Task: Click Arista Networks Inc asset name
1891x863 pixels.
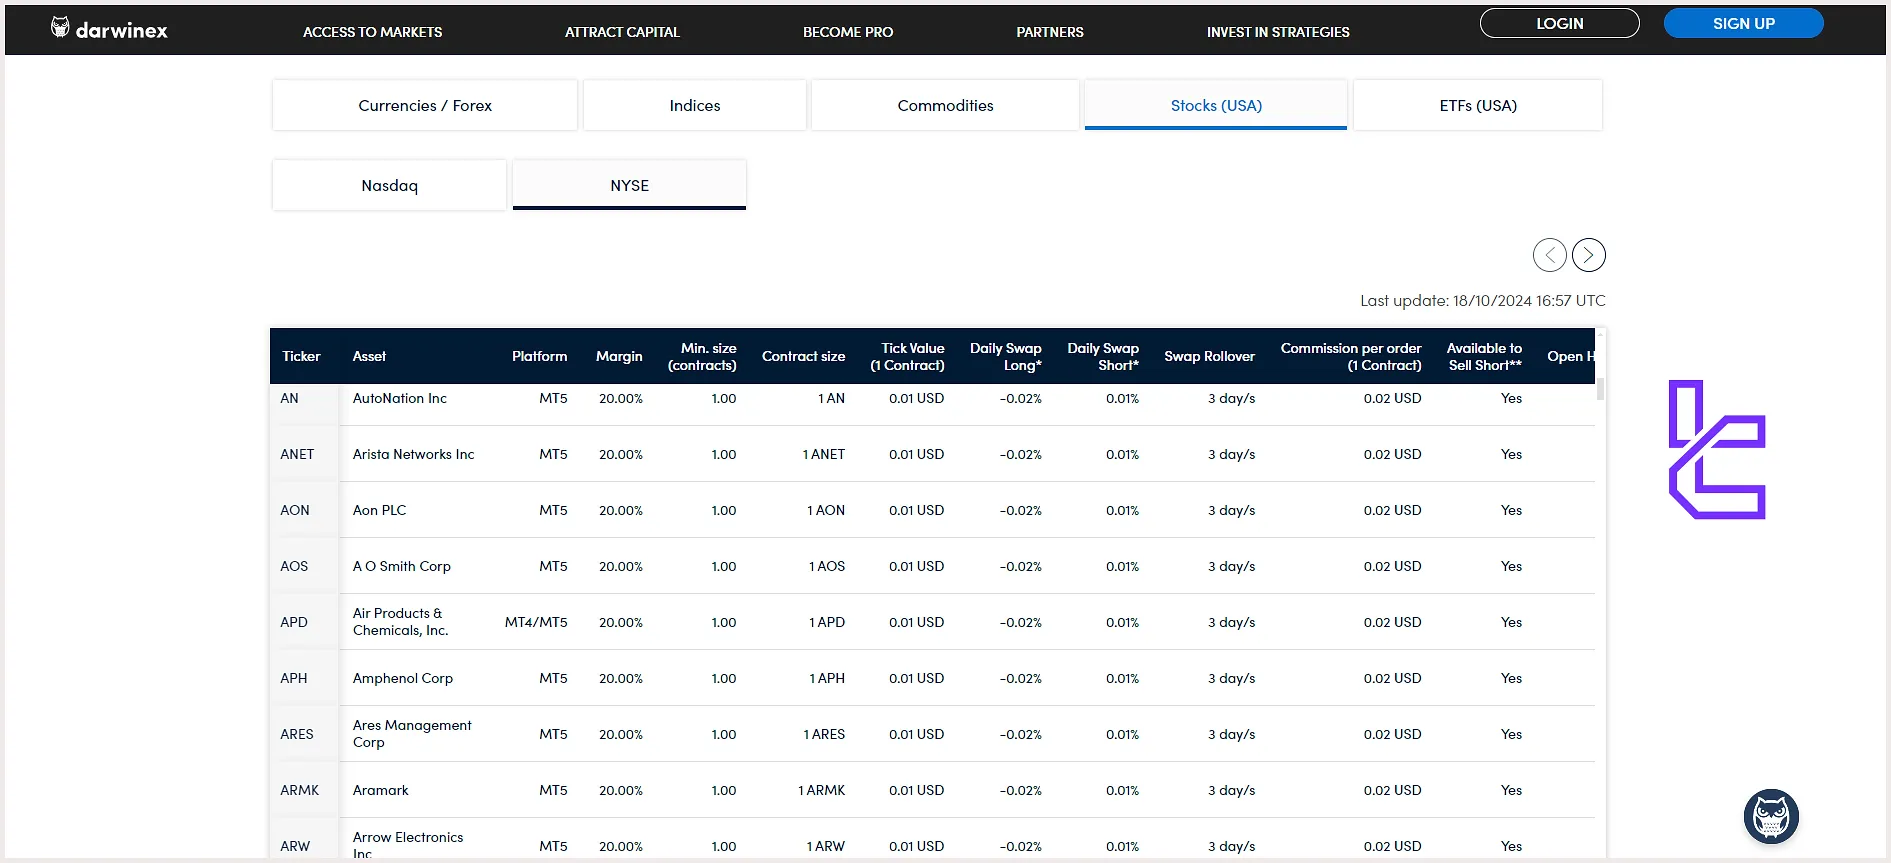Action: (x=413, y=454)
